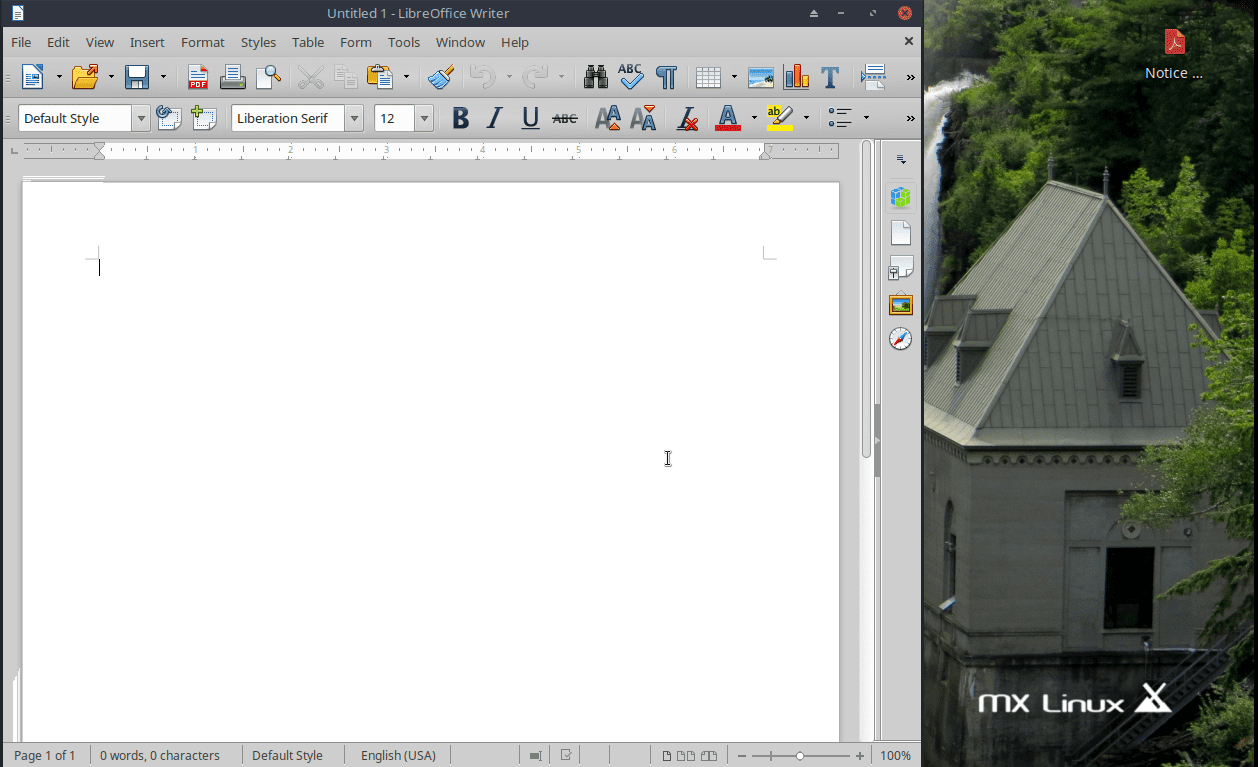
Task: Click the 100% zoom percentage
Action: 896,756
